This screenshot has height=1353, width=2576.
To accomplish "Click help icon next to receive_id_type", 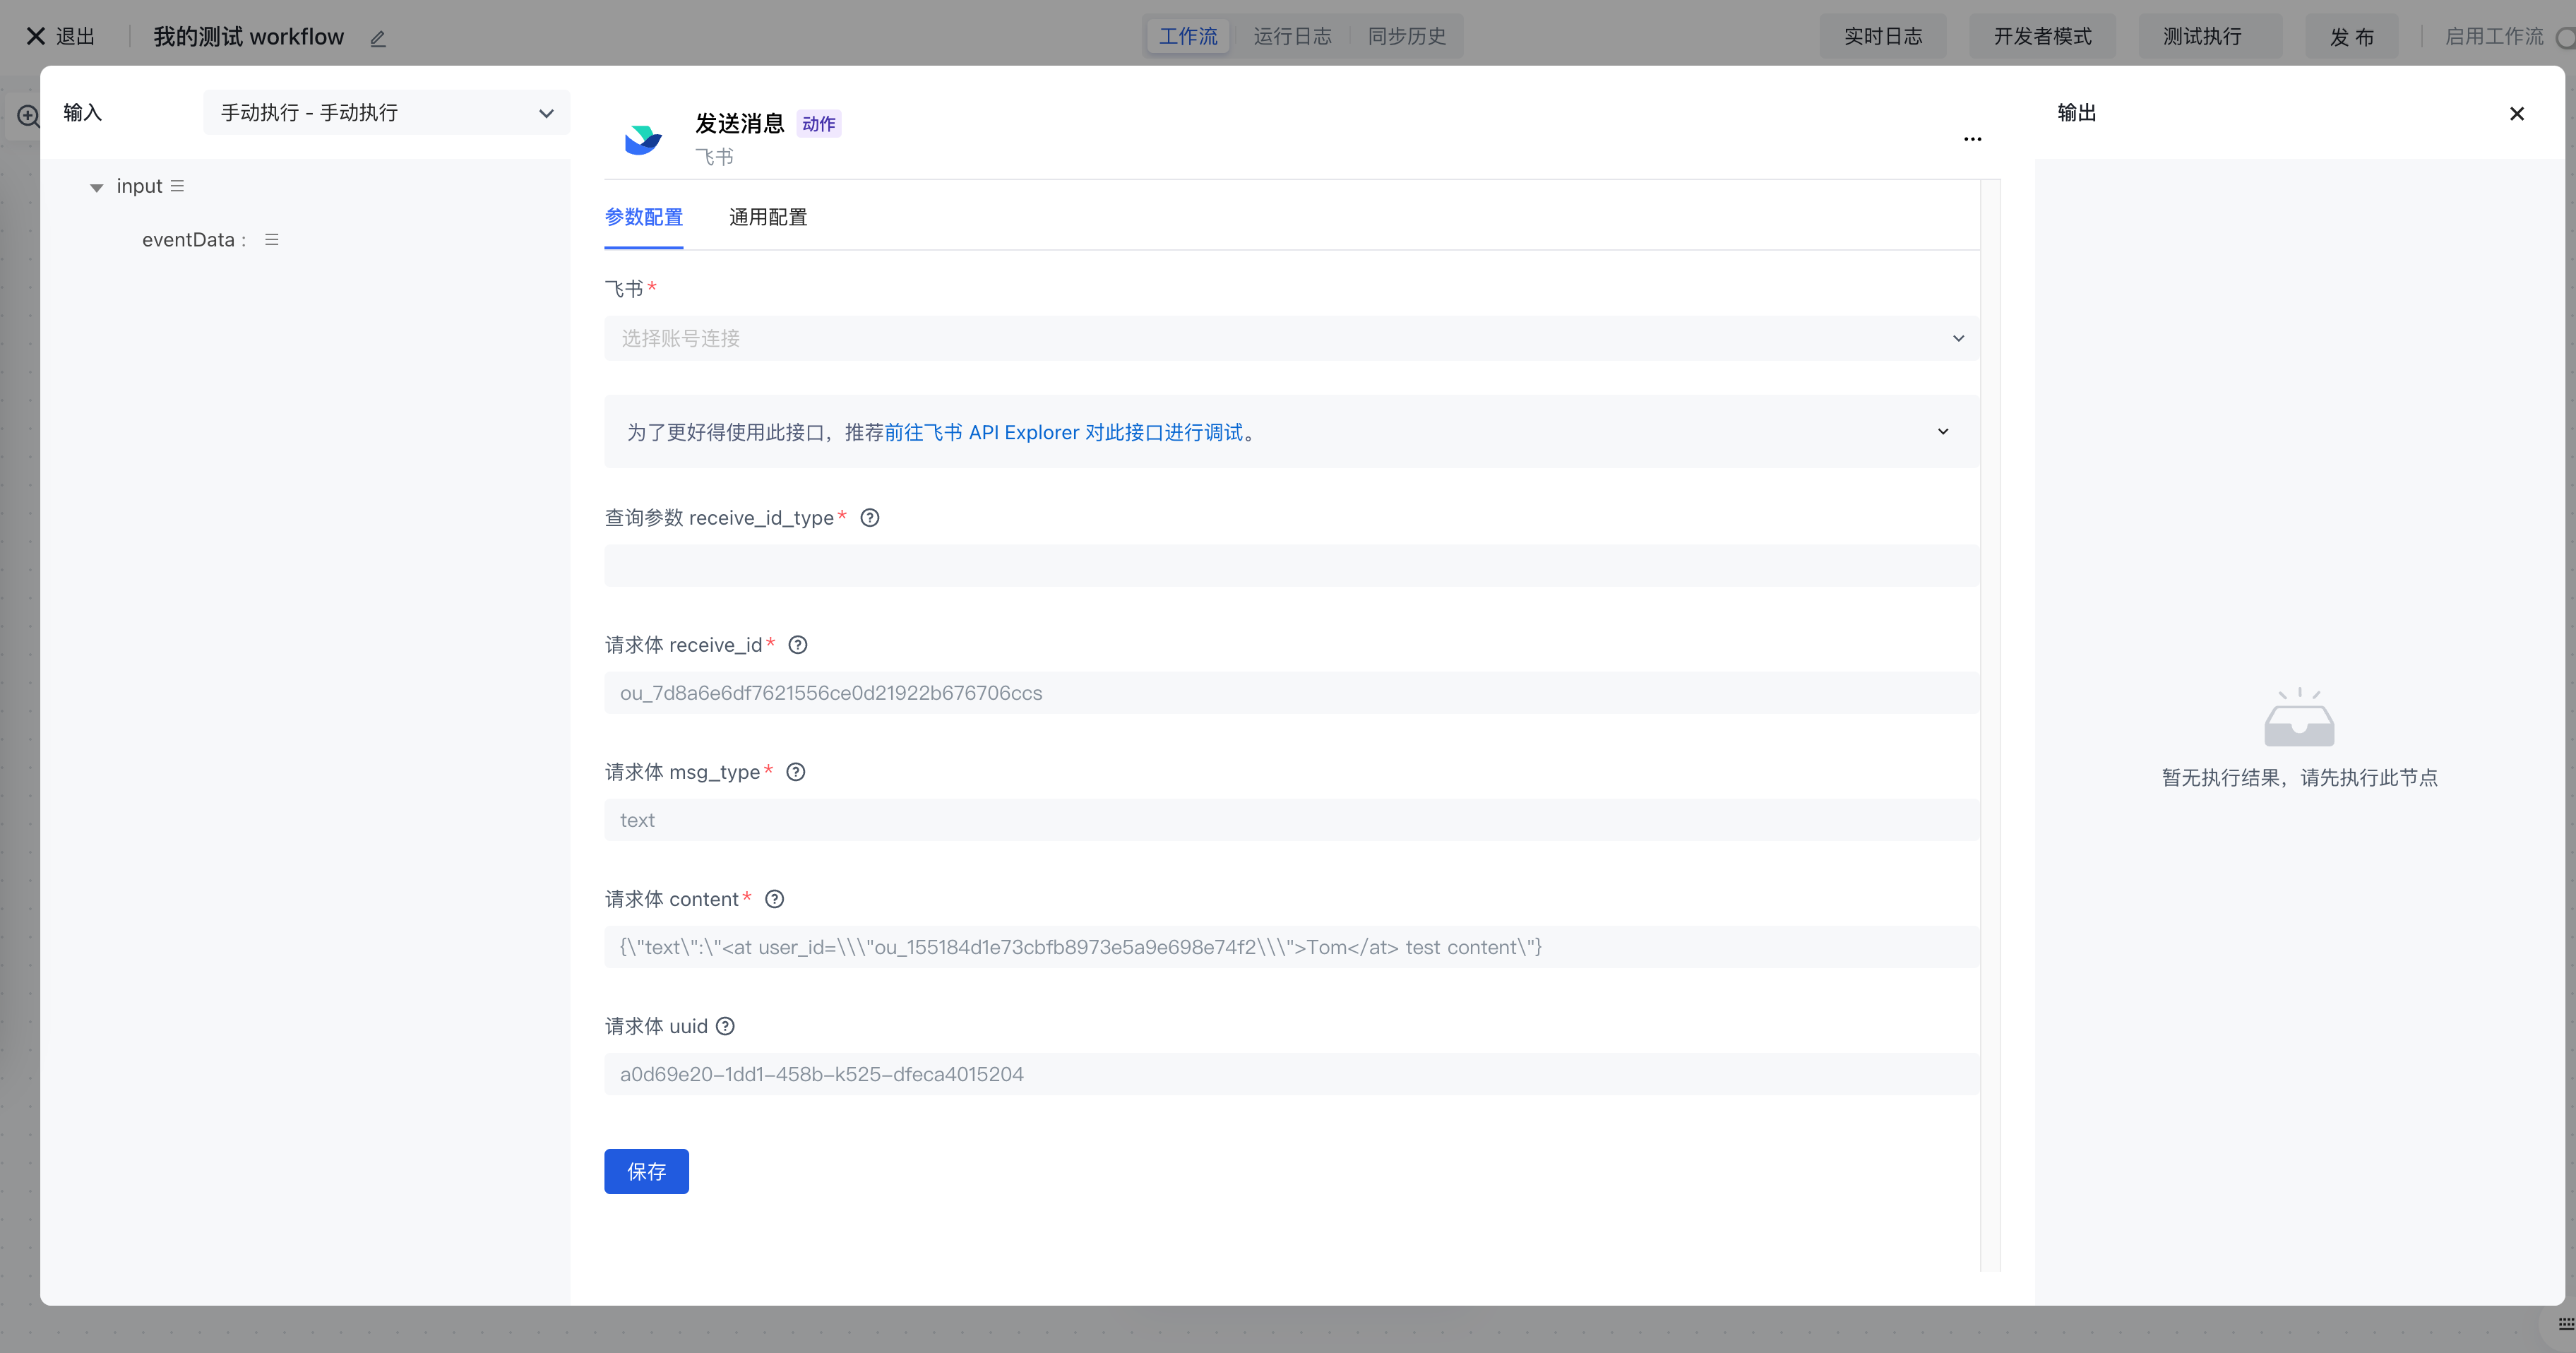I will pyautogui.click(x=869, y=518).
